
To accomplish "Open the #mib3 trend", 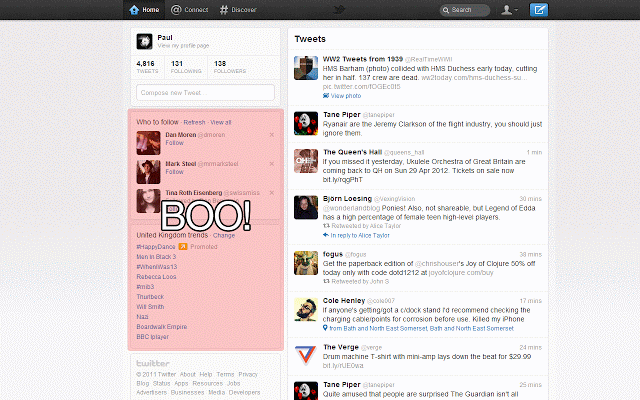I will [145, 287].
